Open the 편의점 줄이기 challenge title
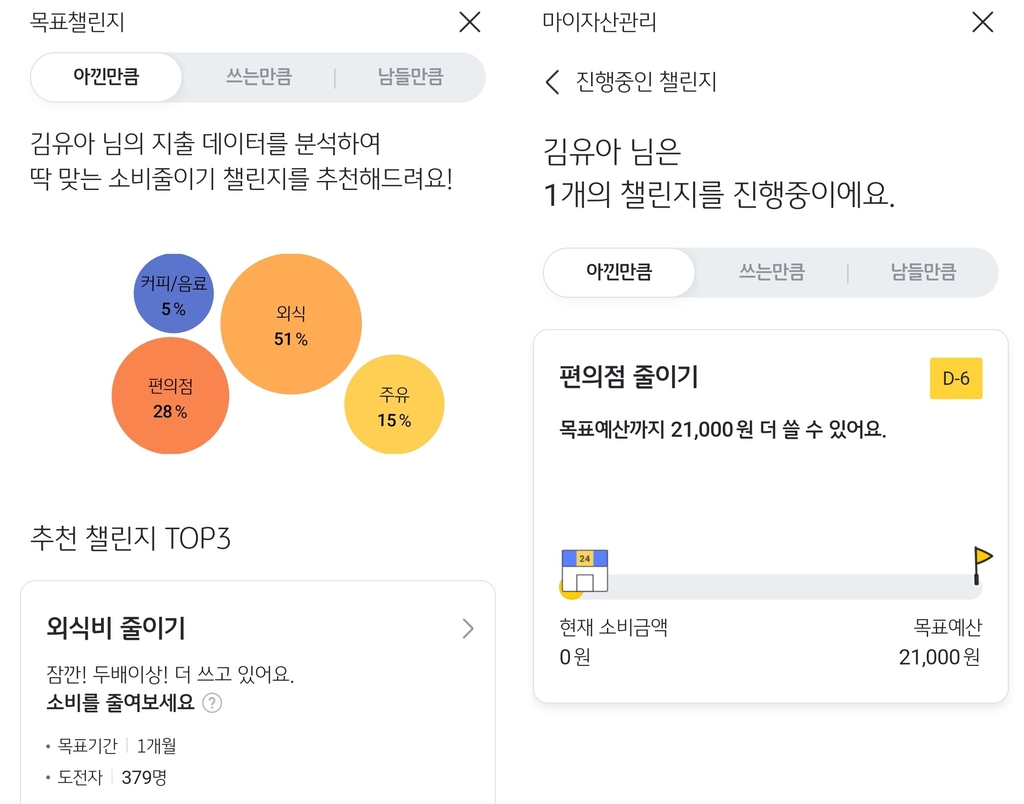Screen dimensions: 1024x804 tap(629, 377)
